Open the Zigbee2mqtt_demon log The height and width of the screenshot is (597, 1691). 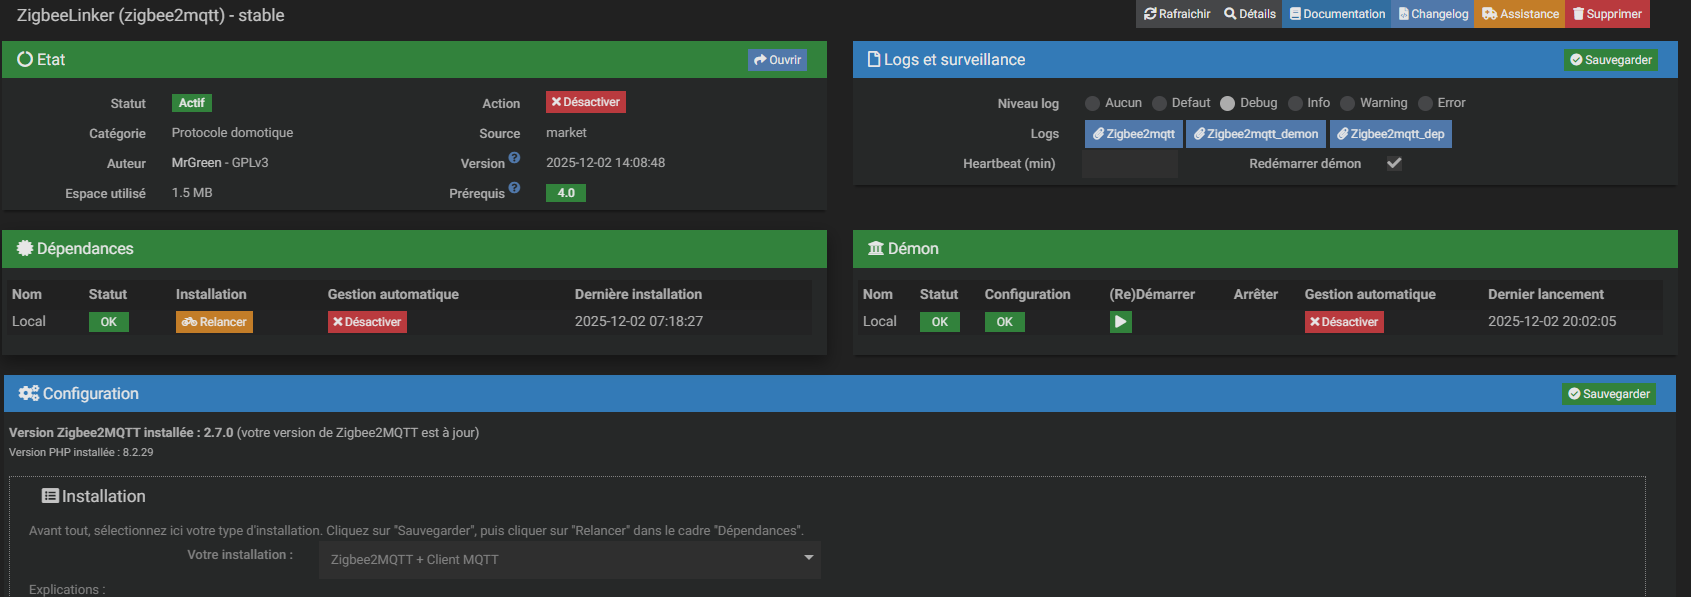point(1256,134)
